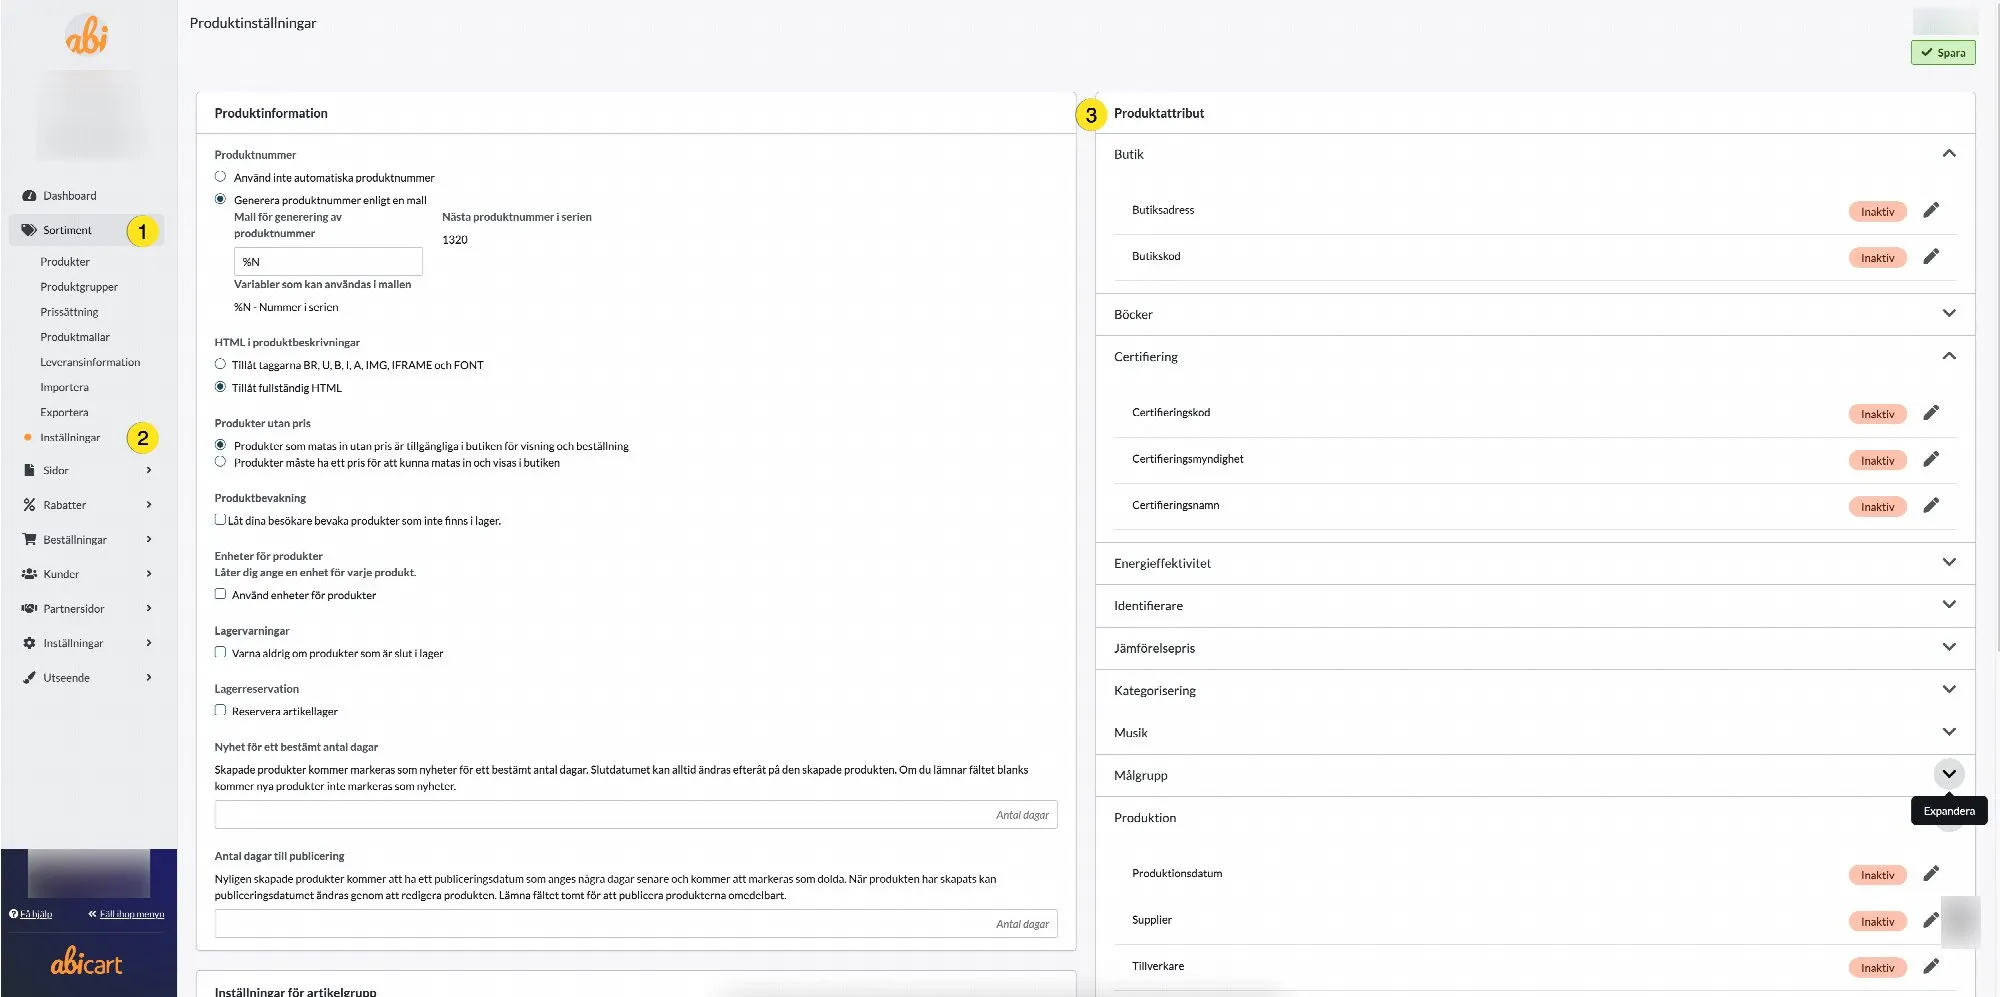This screenshot has width=2000, height=997.
Task: Click the green Spara button
Action: point(1943,53)
